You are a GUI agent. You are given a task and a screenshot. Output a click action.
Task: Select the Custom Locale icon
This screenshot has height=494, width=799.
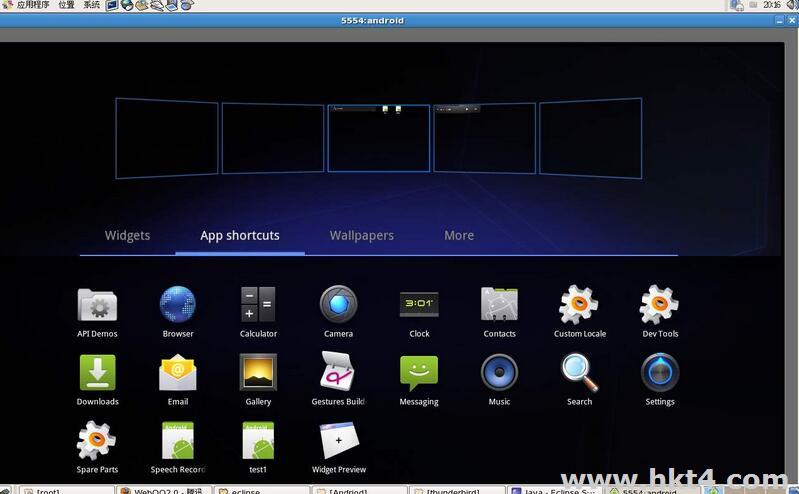tap(579, 304)
